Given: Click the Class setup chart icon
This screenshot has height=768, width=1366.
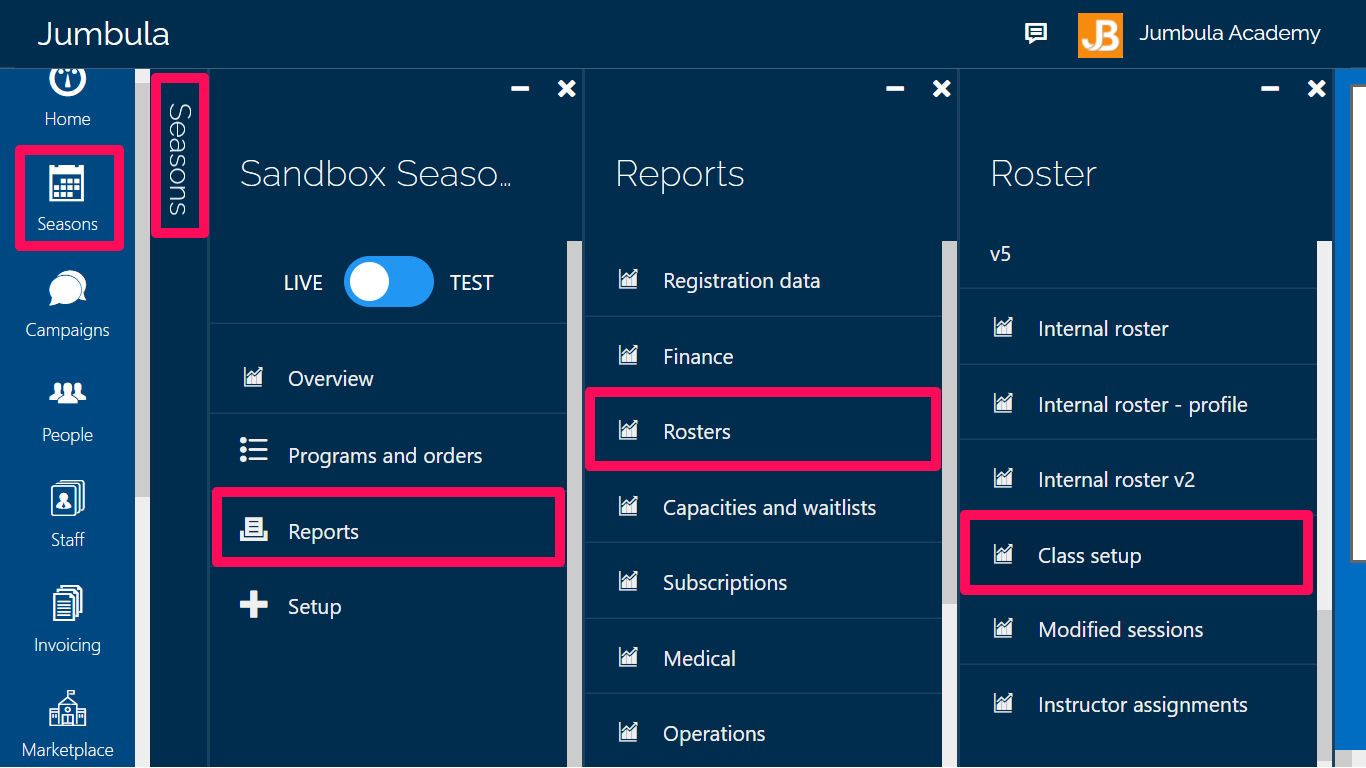Looking at the screenshot, I should coord(1003,553).
